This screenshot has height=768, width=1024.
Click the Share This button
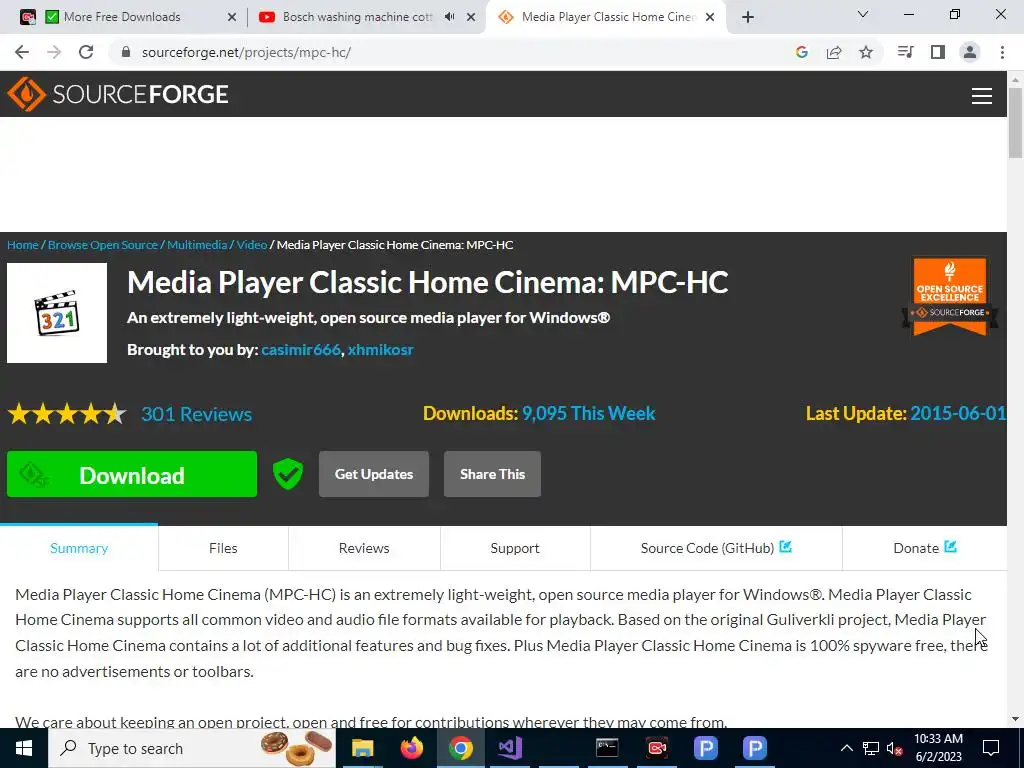click(492, 474)
